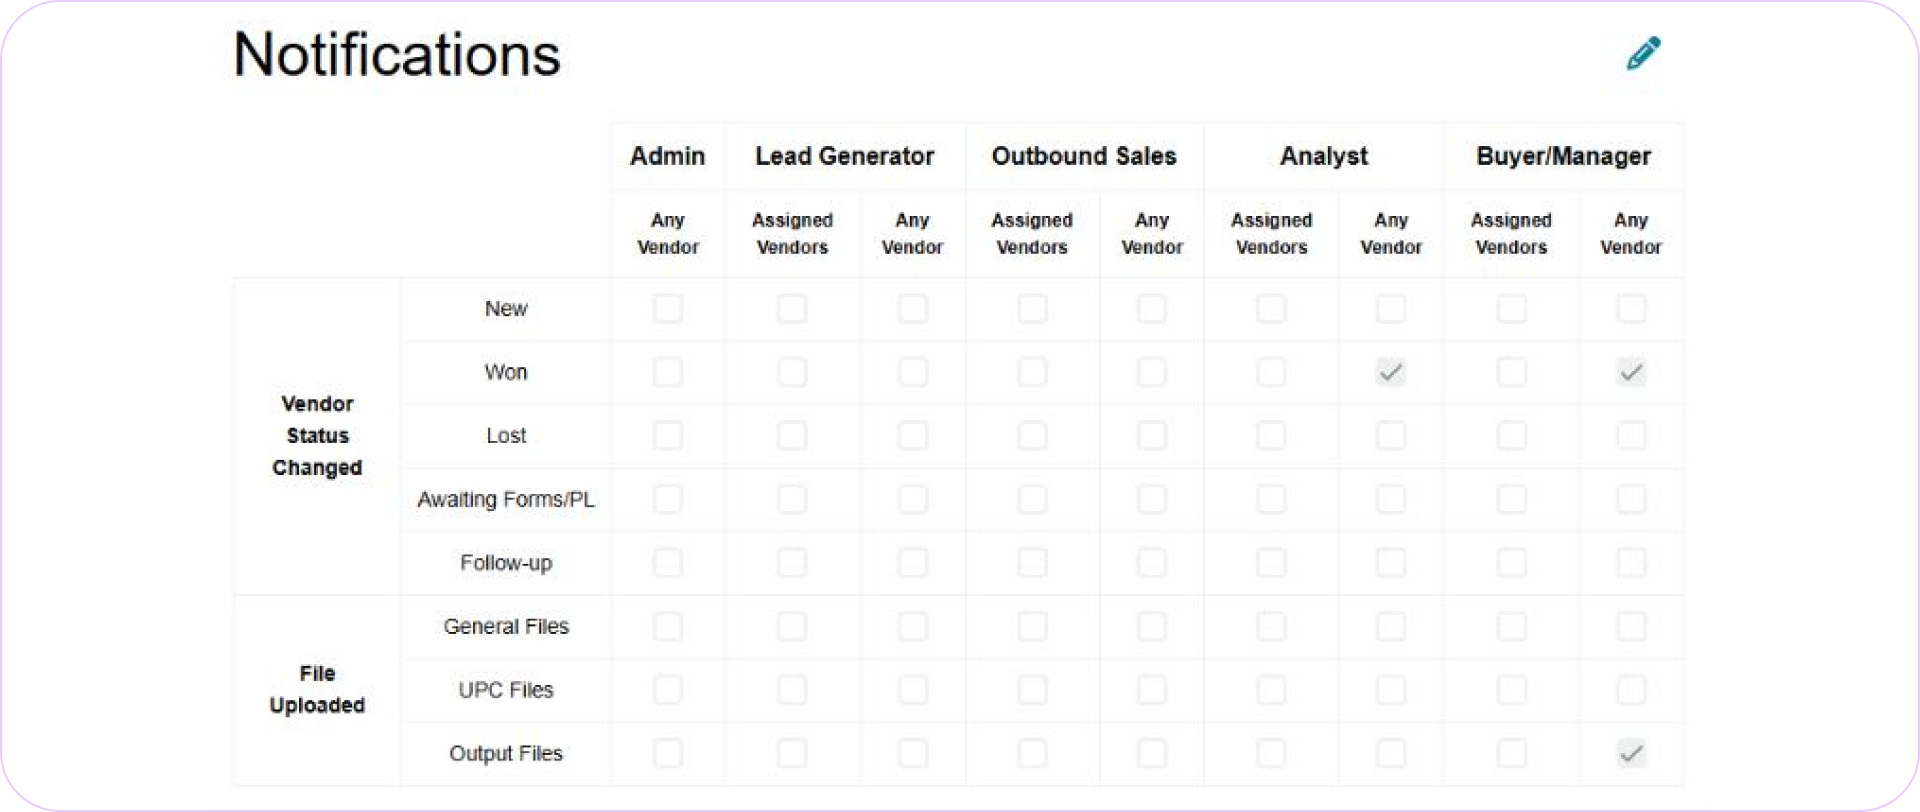Enable Analyst Assigned Vendors for UPC Files
The image size is (1920, 812).
(x=1271, y=689)
